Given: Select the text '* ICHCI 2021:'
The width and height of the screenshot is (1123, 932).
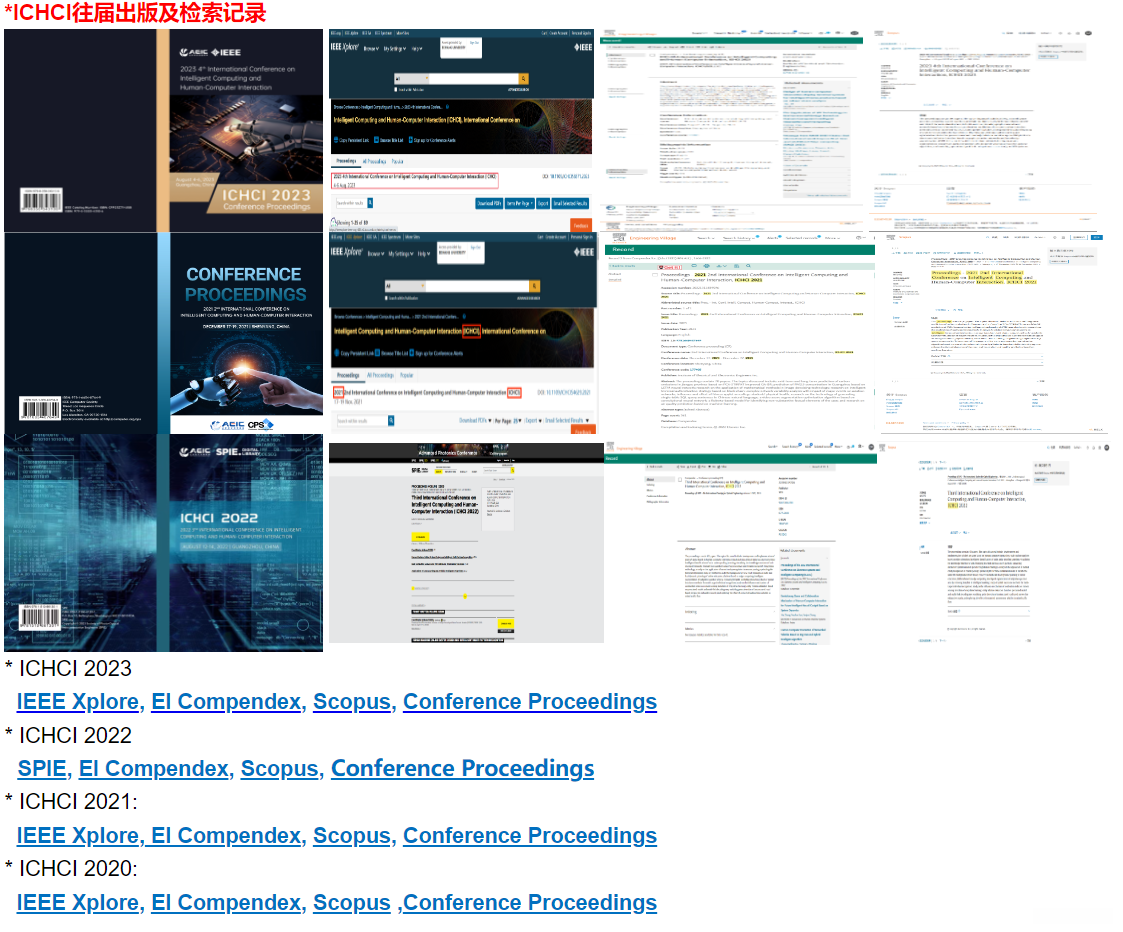Looking at the screenshot, I should 72,802.
